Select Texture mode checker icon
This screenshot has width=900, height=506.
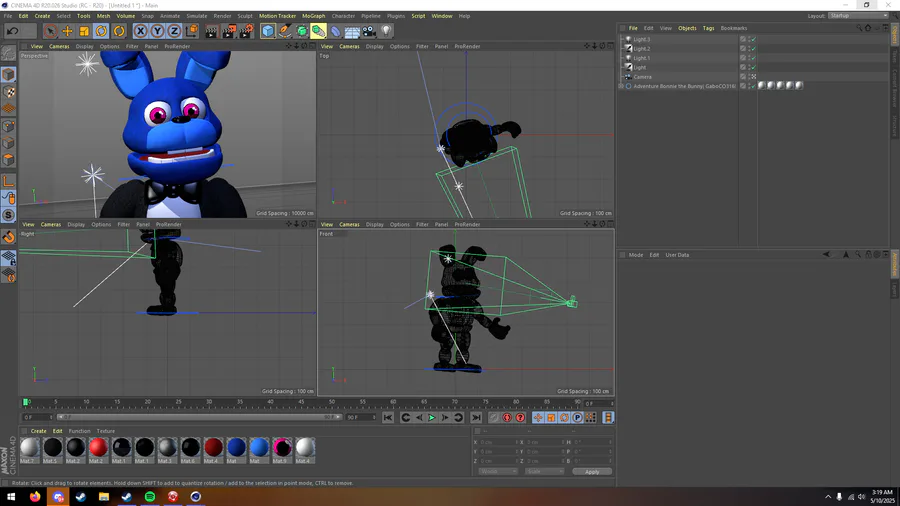[9, 92]
